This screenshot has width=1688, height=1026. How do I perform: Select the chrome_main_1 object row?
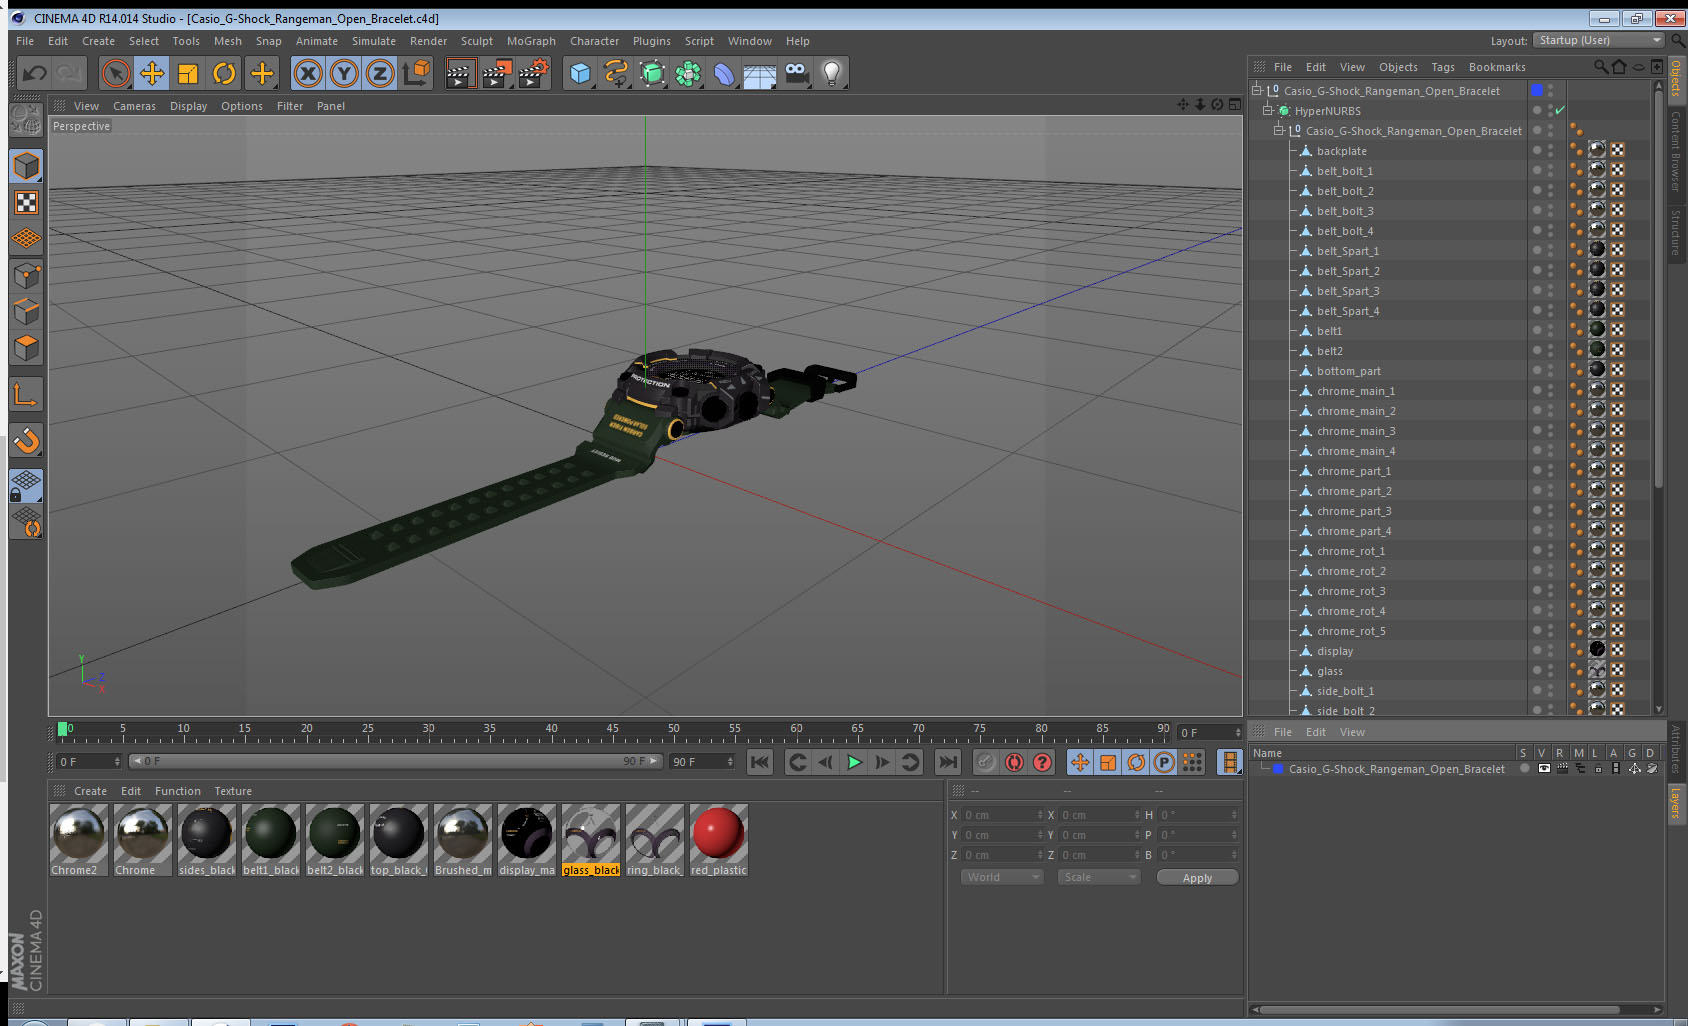point(1355,390)
